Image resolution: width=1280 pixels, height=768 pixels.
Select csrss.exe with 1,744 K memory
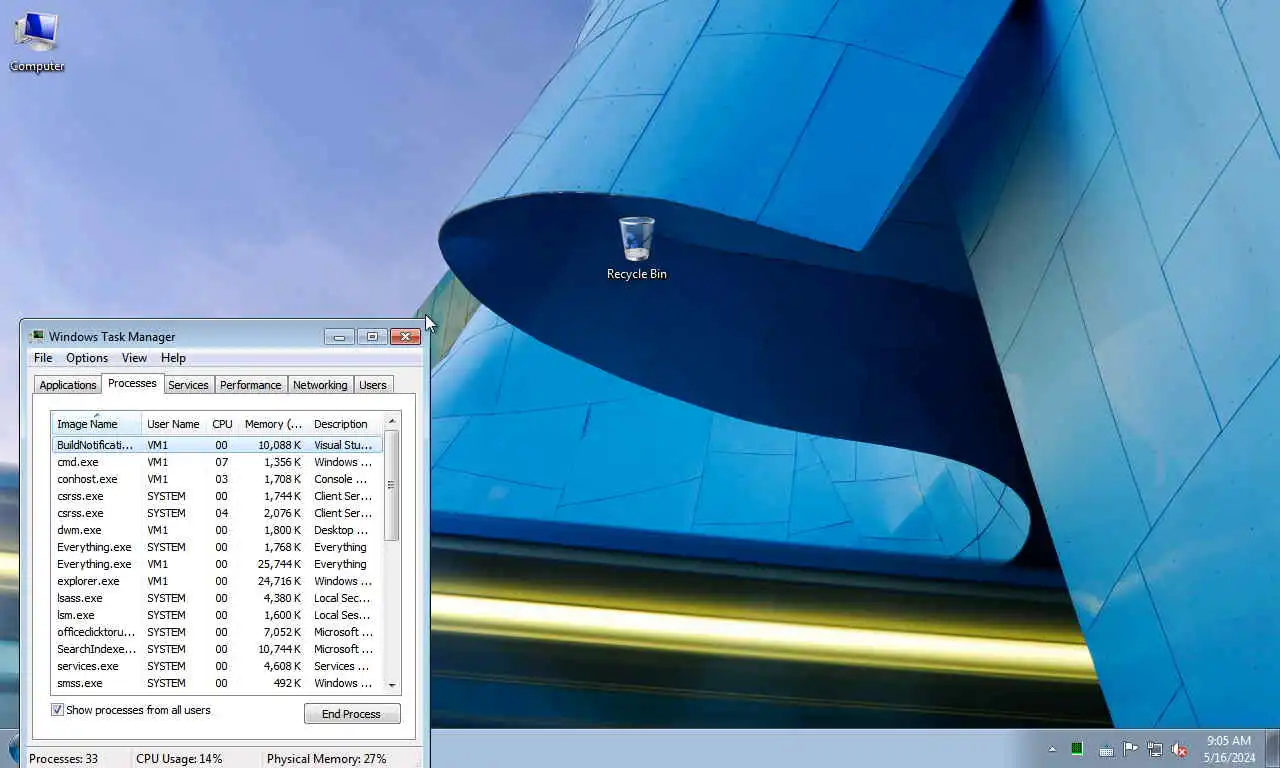(x=217, y=496)
